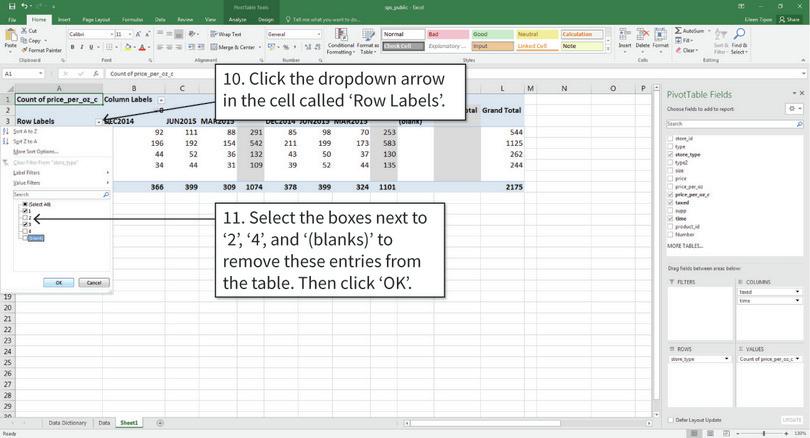This screenshot has width=810, height=438.
Task: Check the box next to item '2'
Action: click(24, 218)
